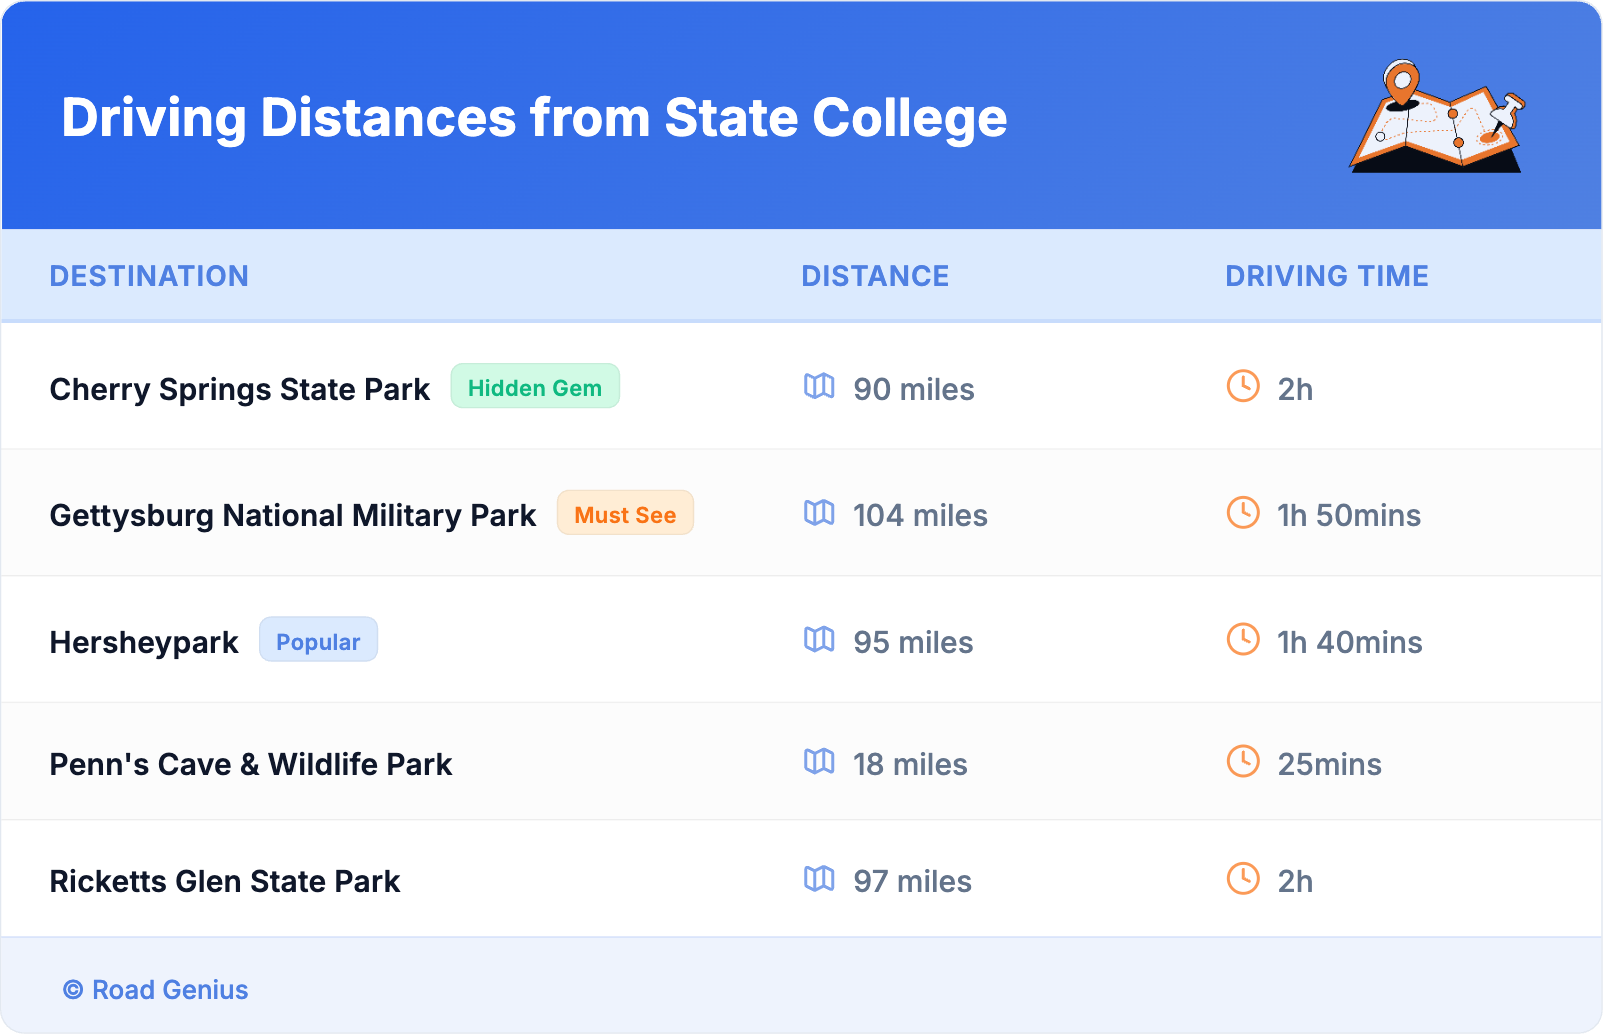Select Gettysburg National Military Park row
The width and height of the screenshot is (1604, 1034).
[x=293, y=515]
